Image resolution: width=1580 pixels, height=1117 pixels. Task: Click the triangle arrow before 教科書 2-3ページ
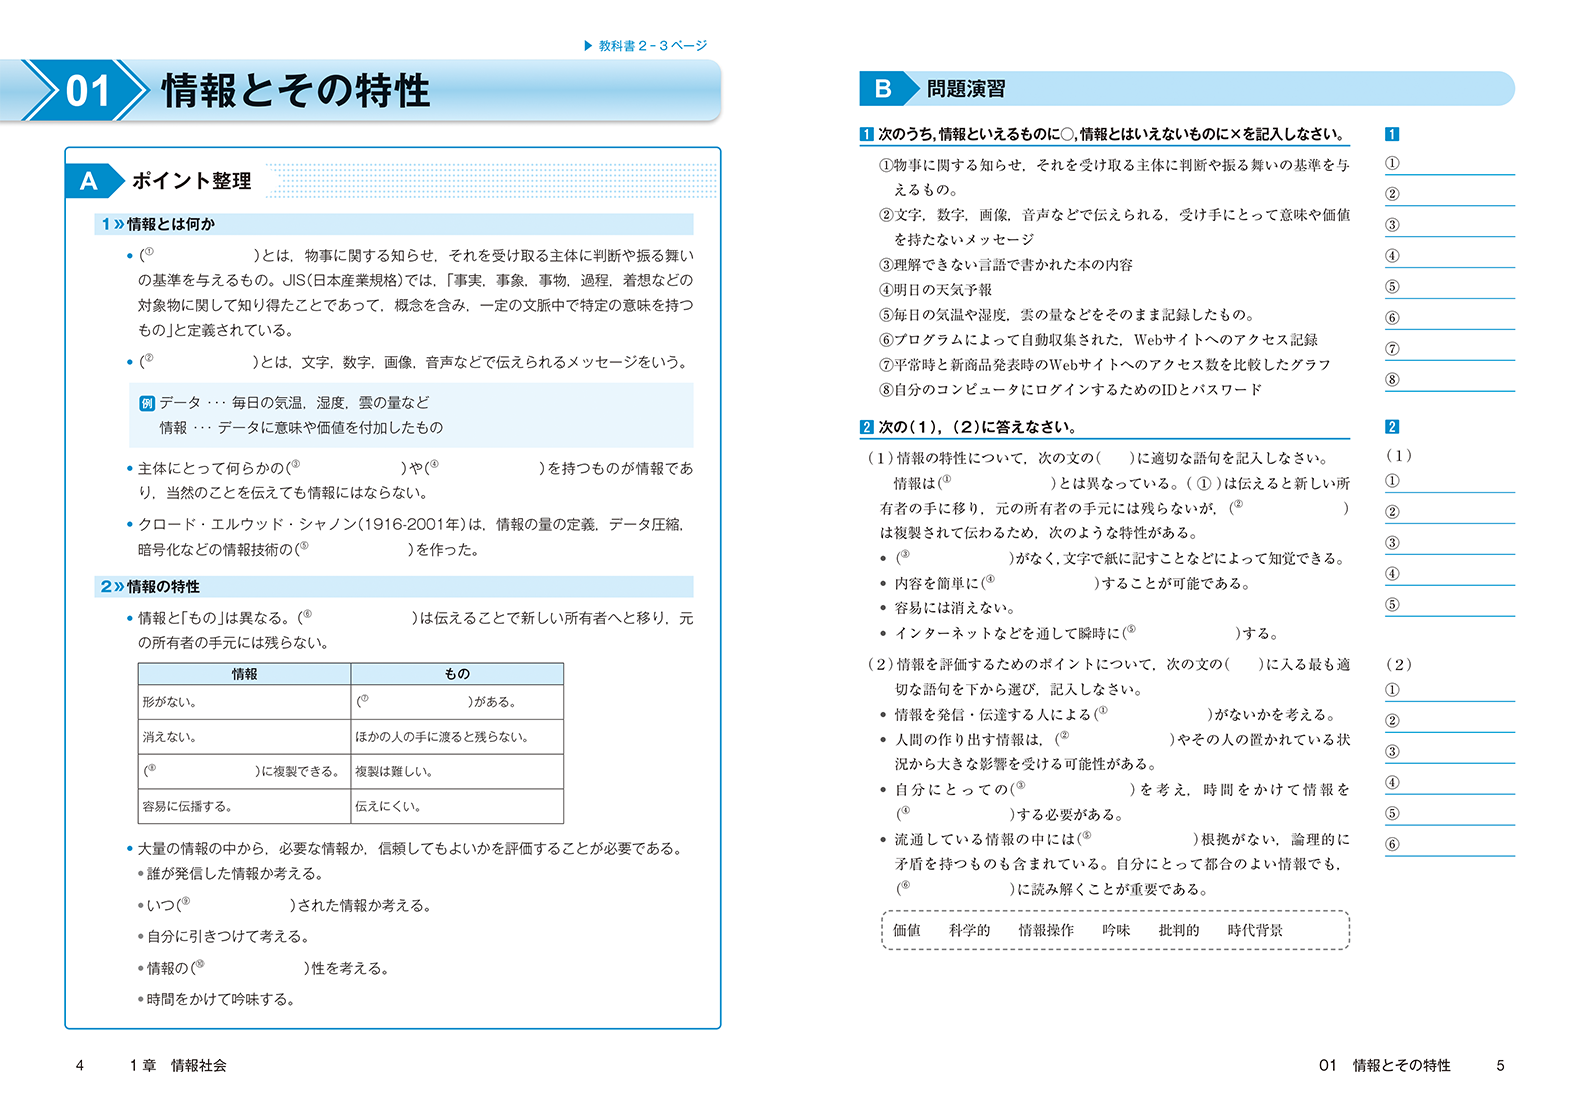588,45
